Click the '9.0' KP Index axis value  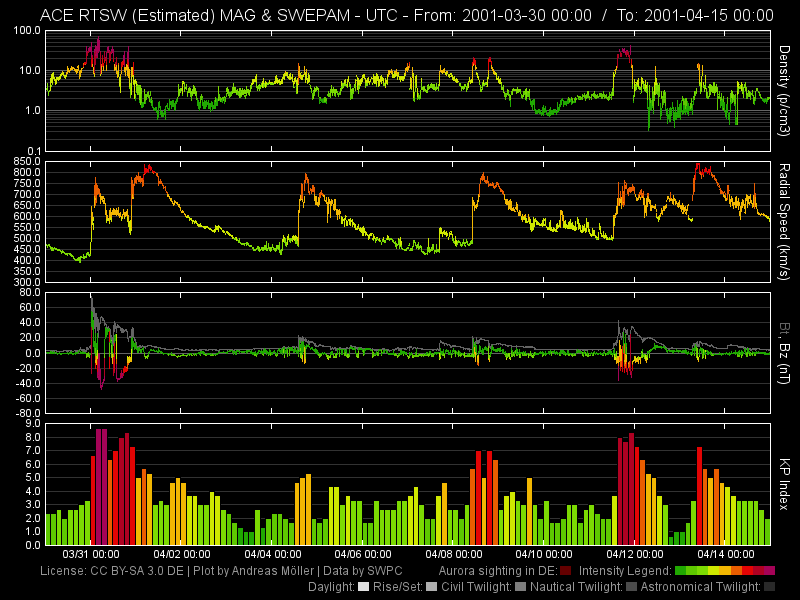33,423
